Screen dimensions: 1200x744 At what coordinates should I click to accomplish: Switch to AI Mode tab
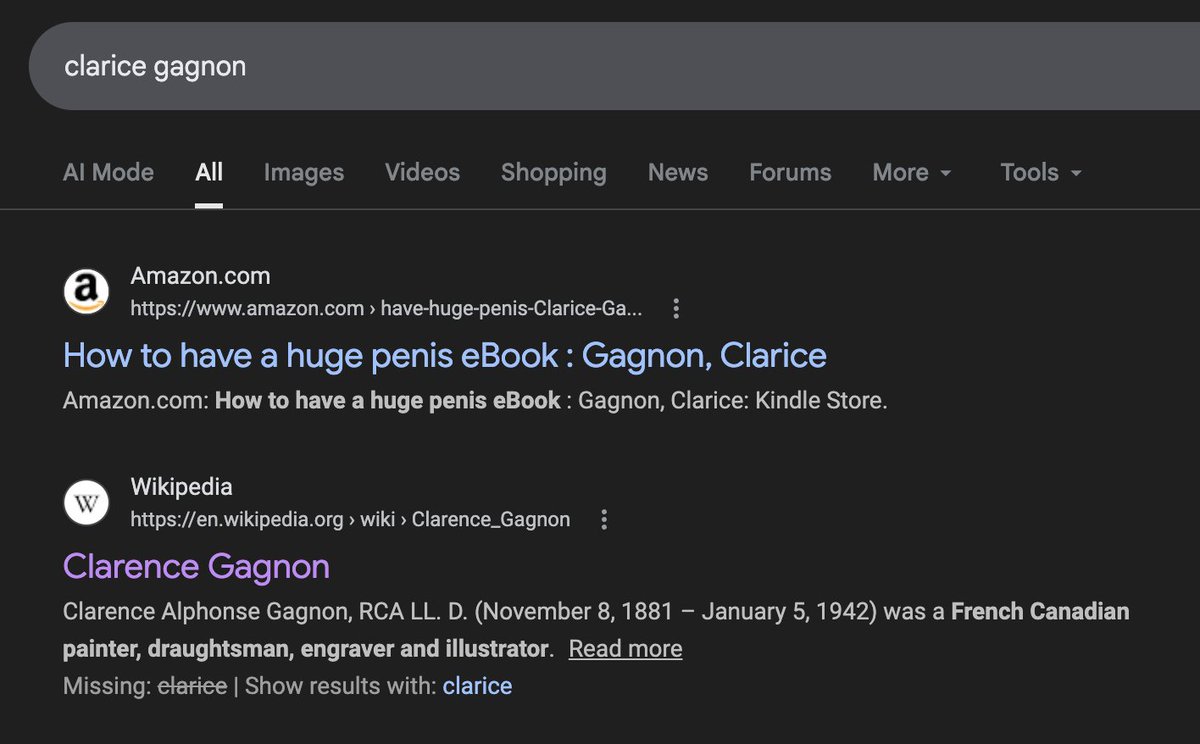[108, 172]
